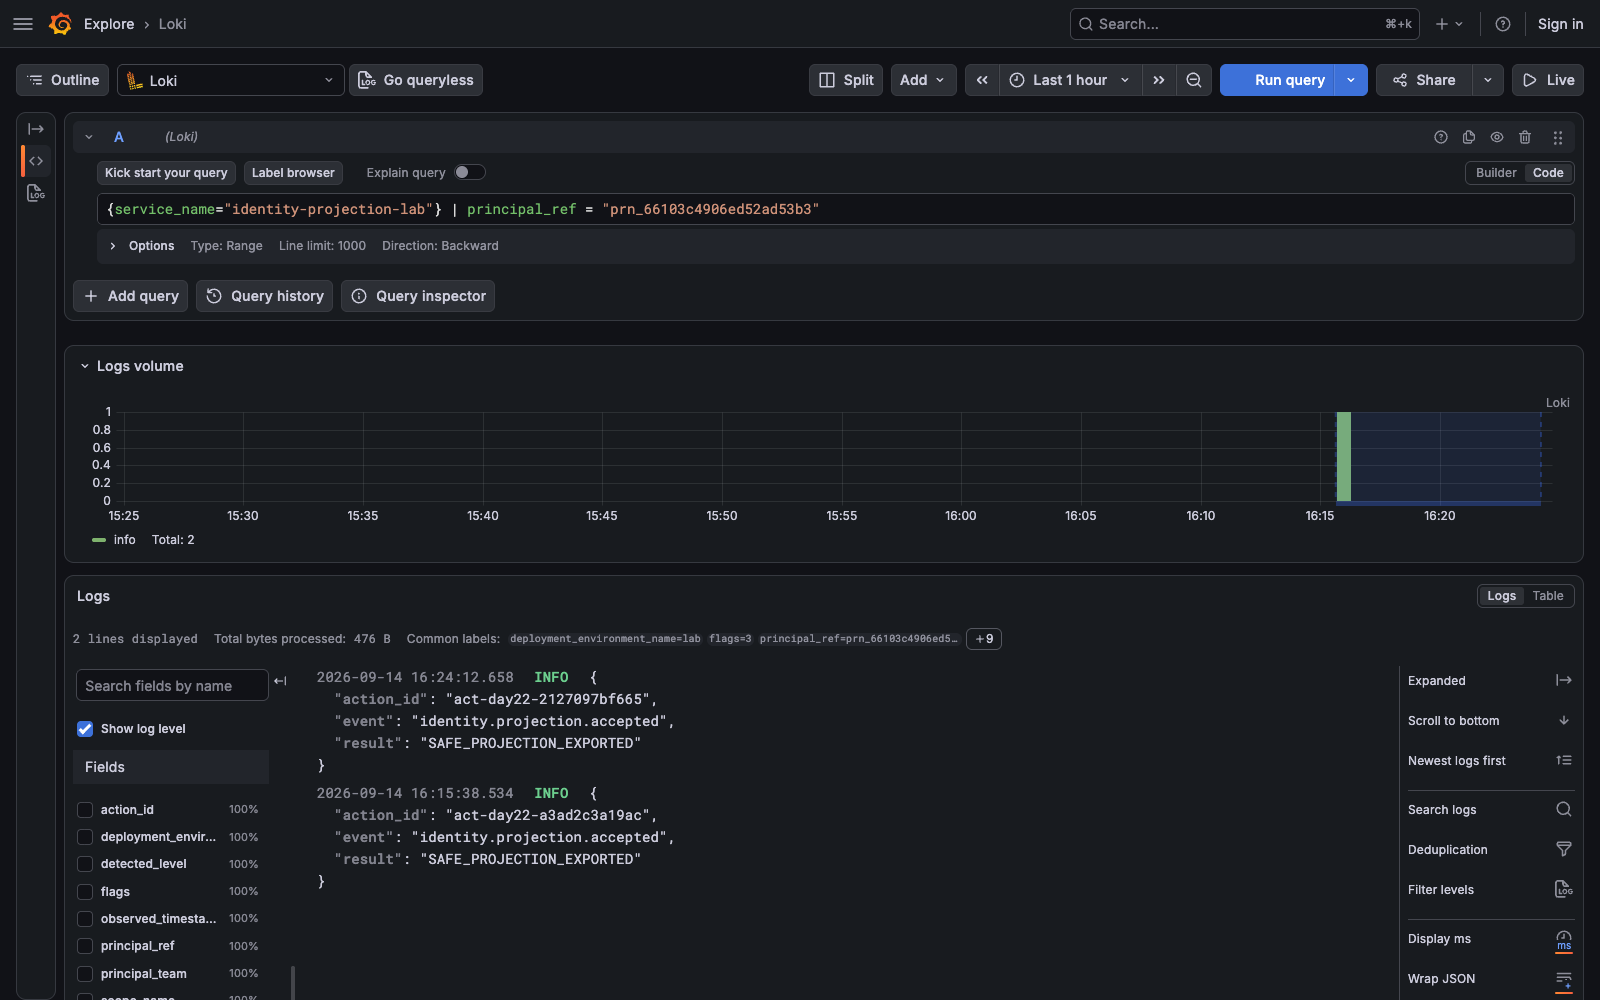Open Run query options arrow
1600x1000 pixels.
(x=1351, y=80)
